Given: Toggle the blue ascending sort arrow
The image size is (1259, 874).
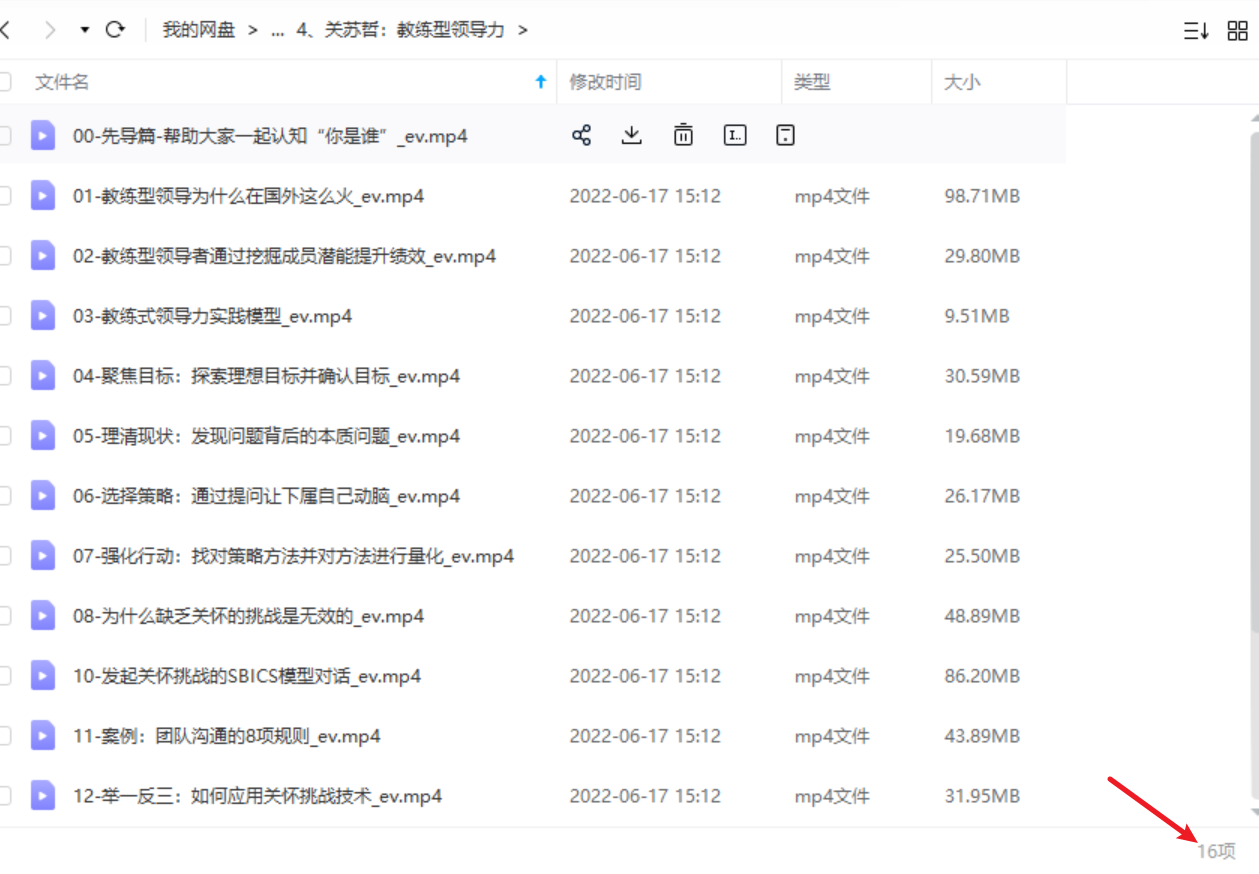Looking at the screenshot, I should coord(541,82).
